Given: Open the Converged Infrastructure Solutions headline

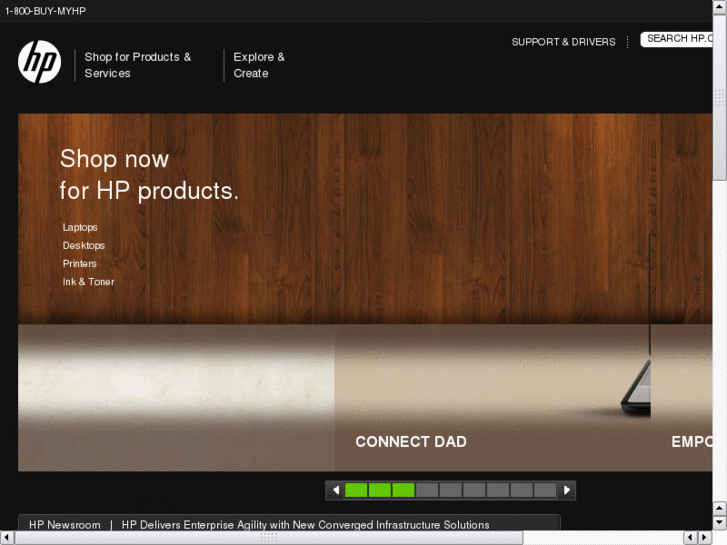Looking at the screenshot, I should click(305, 525).
